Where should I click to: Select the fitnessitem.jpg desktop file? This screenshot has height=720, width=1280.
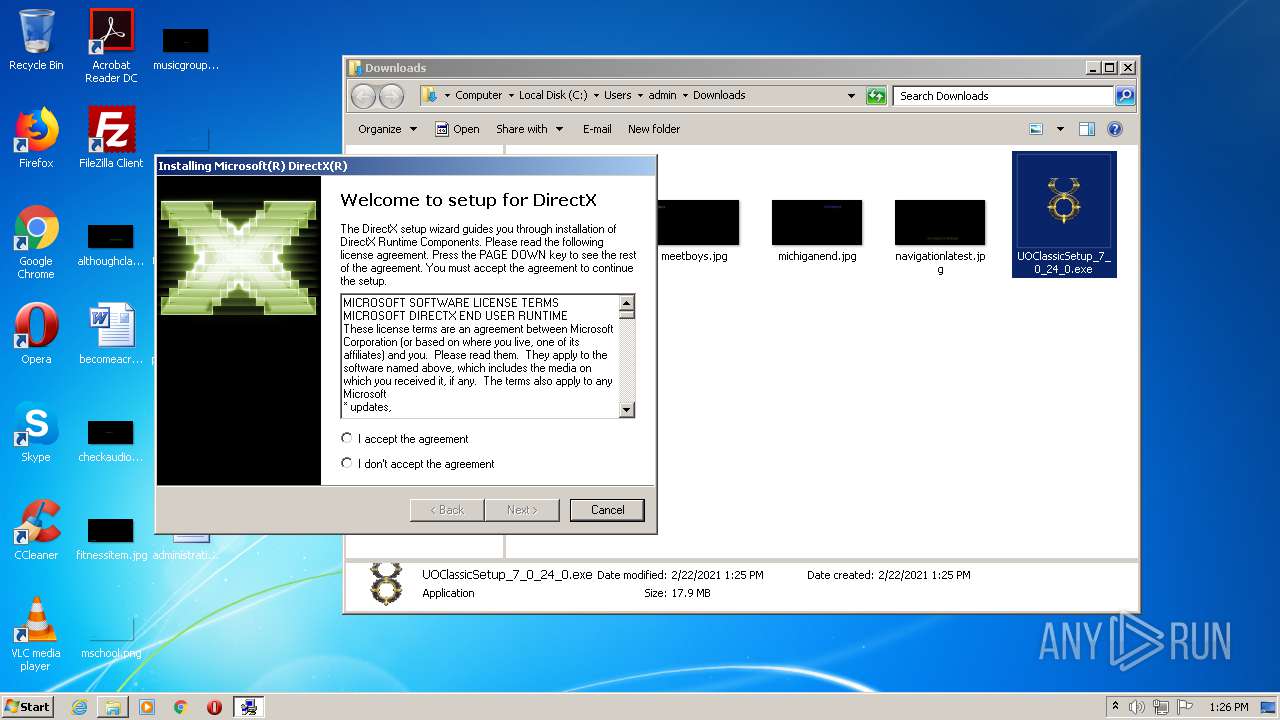tap(111, 538)
